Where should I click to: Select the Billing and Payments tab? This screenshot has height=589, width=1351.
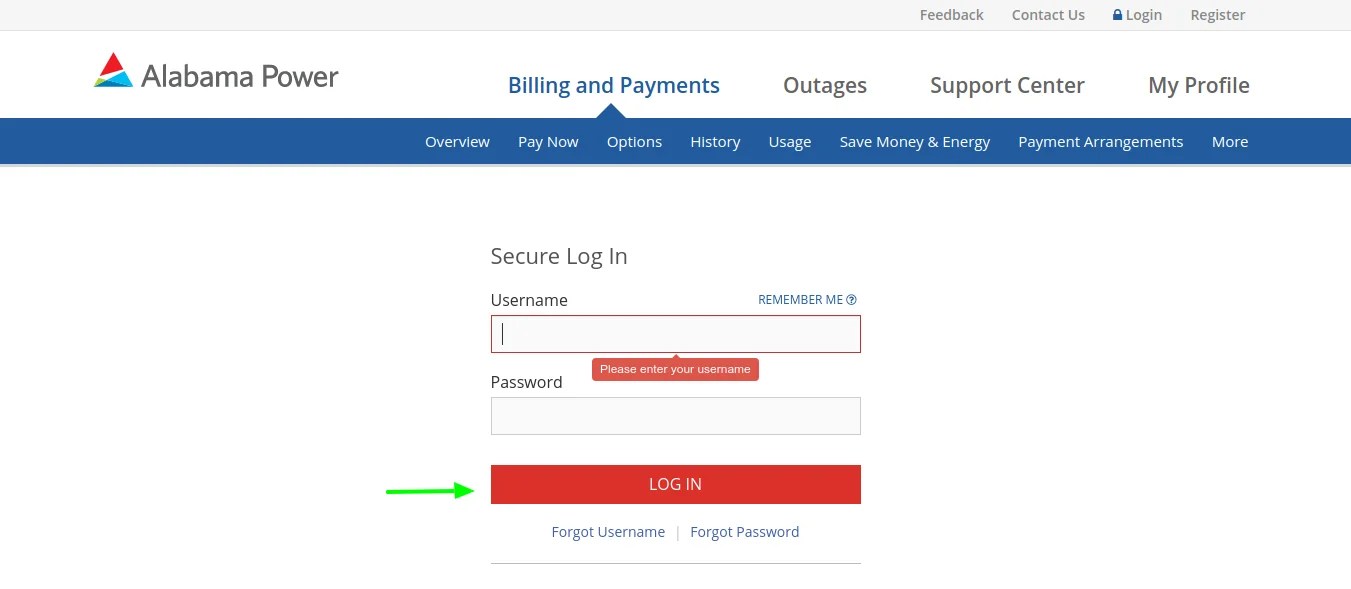tap(613, 85)
